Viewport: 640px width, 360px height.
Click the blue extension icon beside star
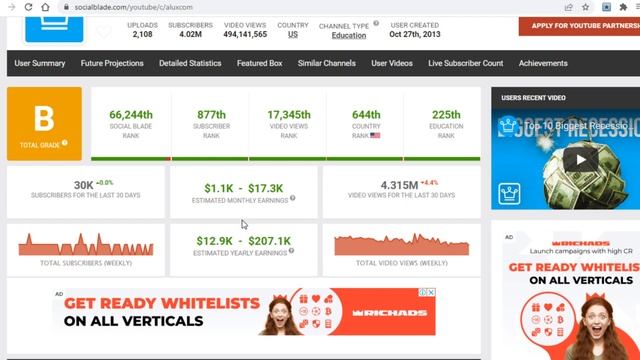[607, 7]
